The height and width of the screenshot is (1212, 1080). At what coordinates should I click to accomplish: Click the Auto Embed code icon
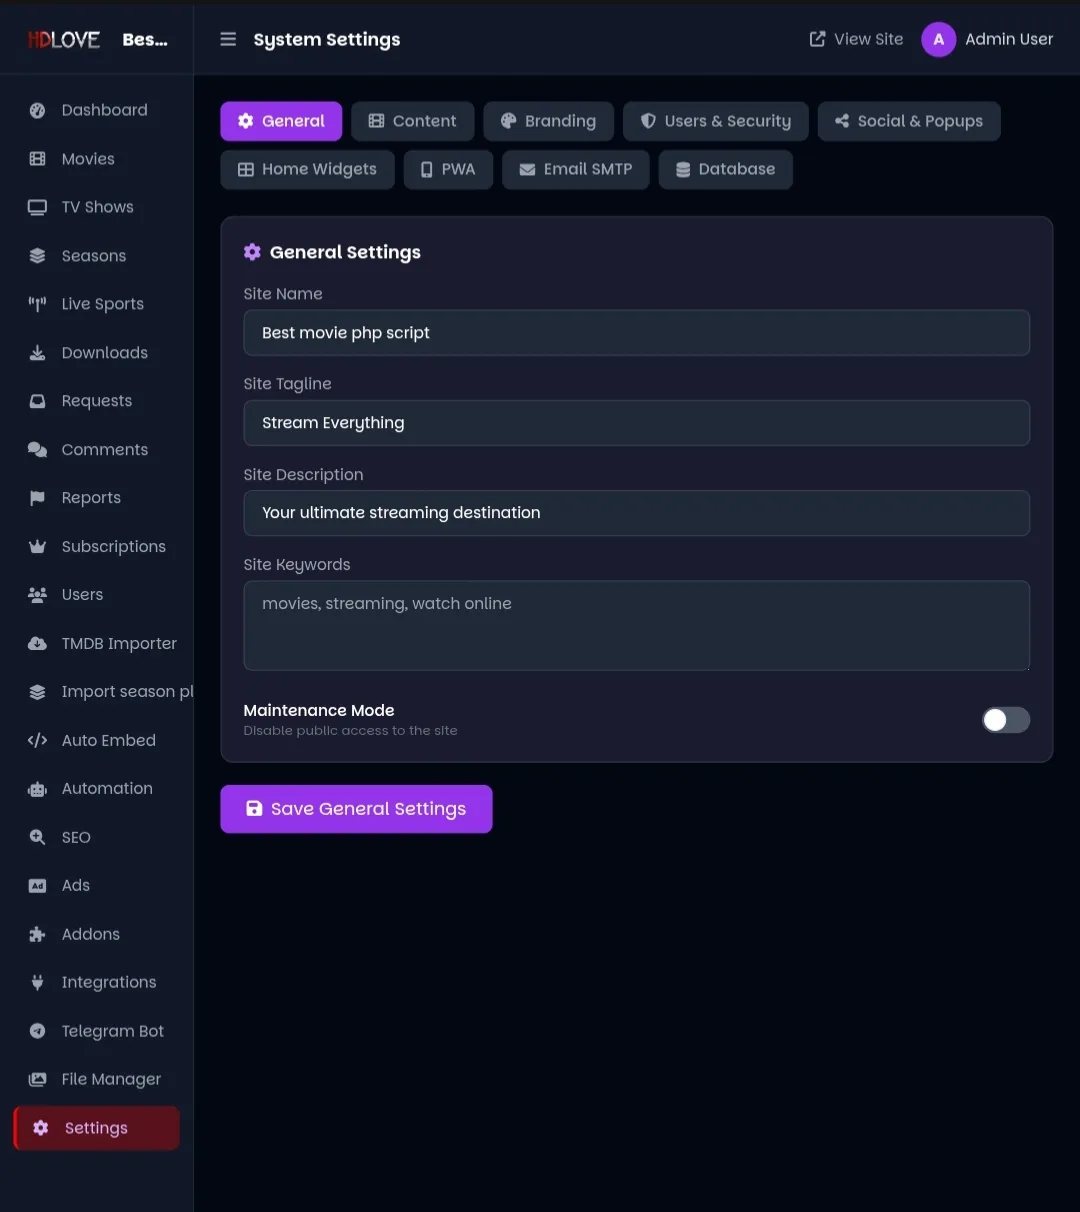[37, 740]
